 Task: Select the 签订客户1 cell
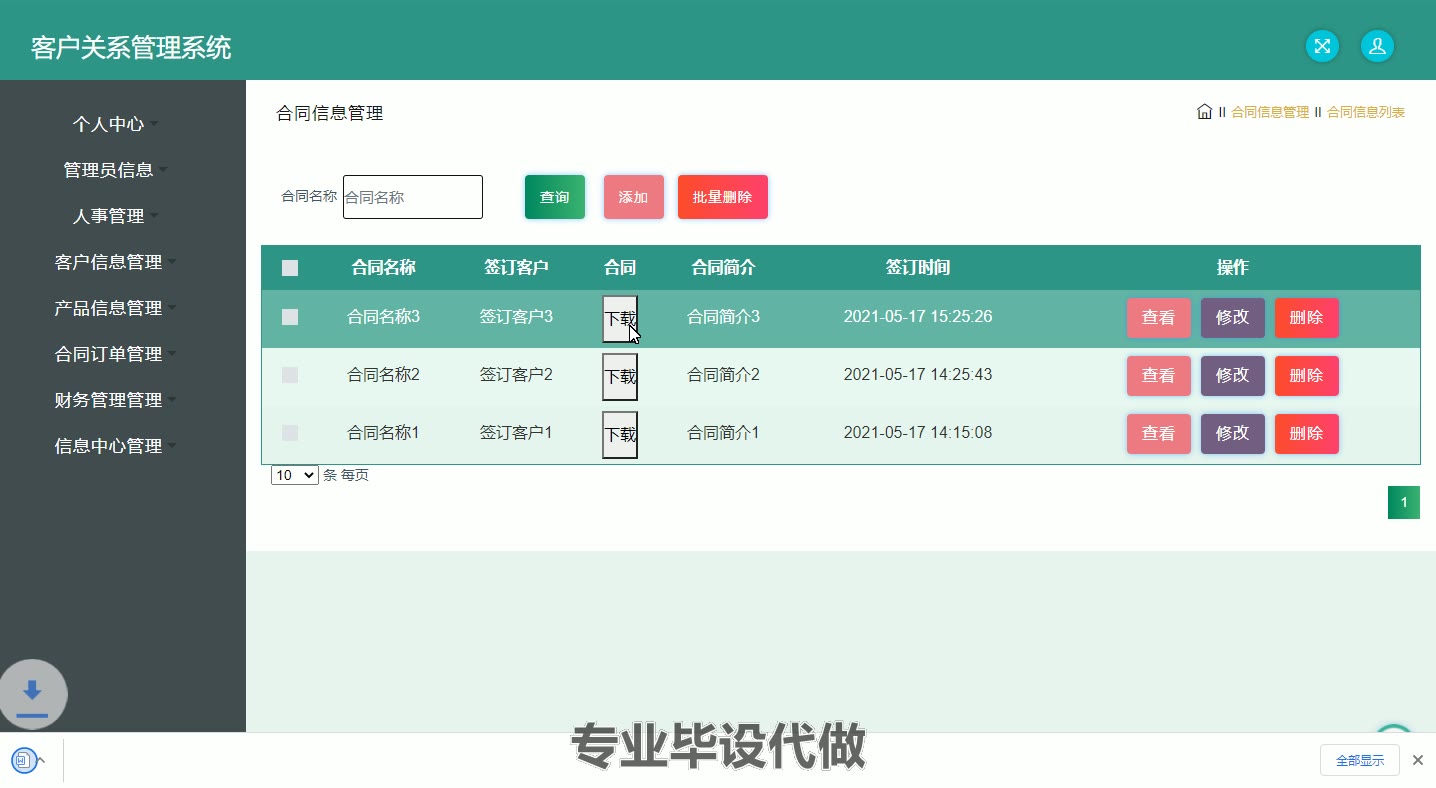(x=516, y=433)
